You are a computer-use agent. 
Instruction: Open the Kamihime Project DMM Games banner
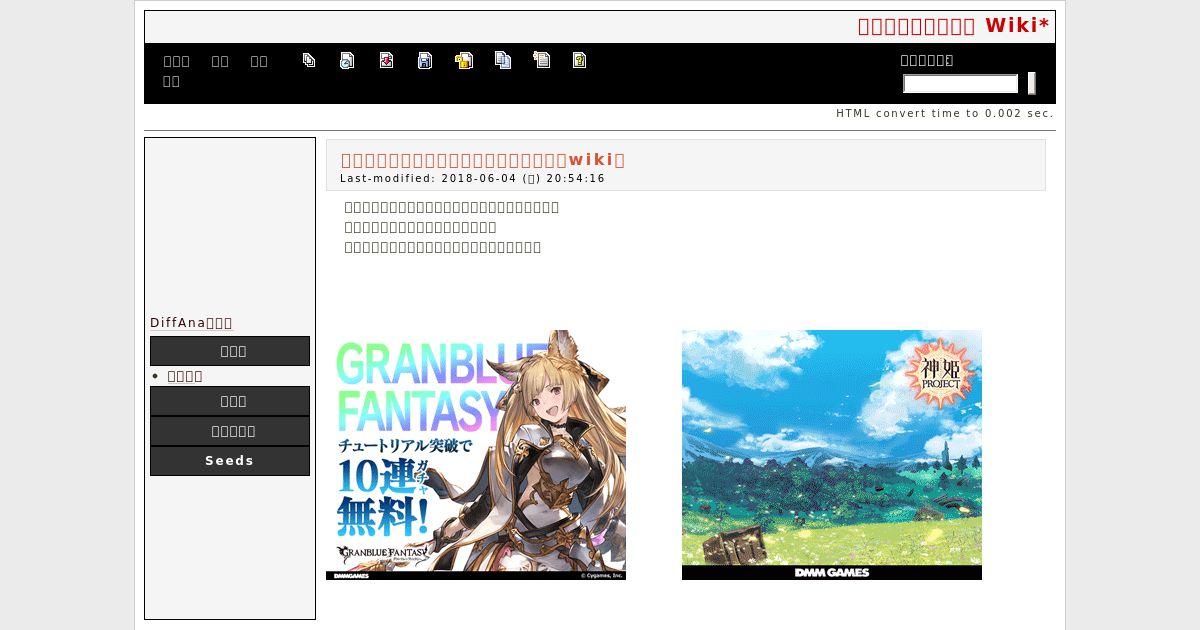832,455
